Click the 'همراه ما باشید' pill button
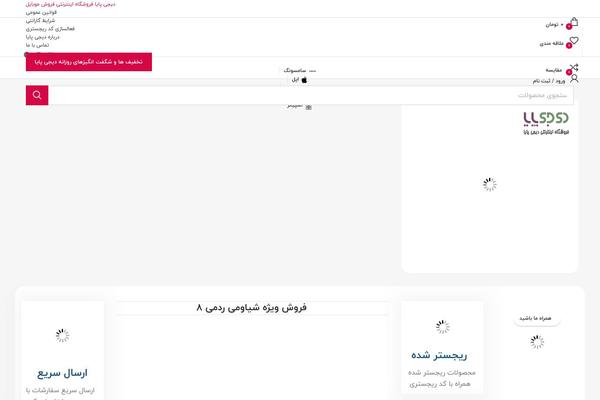Image resolution: width=600 pixels, height=400 pixels. tap(535, 318)
